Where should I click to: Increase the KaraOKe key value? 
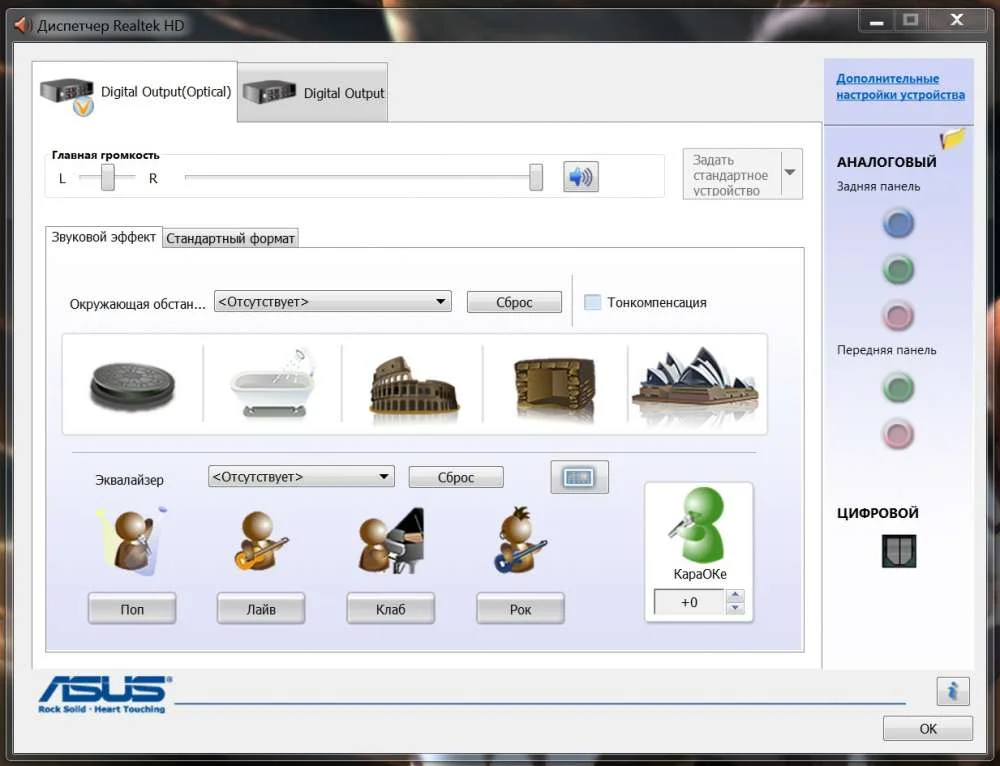point(735,596)
